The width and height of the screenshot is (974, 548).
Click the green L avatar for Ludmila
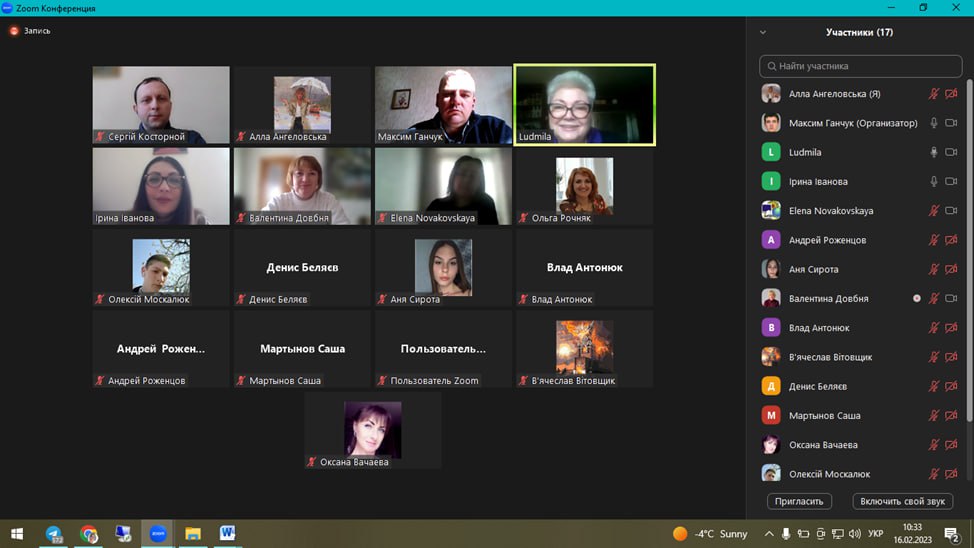click(x=771, y=152)
